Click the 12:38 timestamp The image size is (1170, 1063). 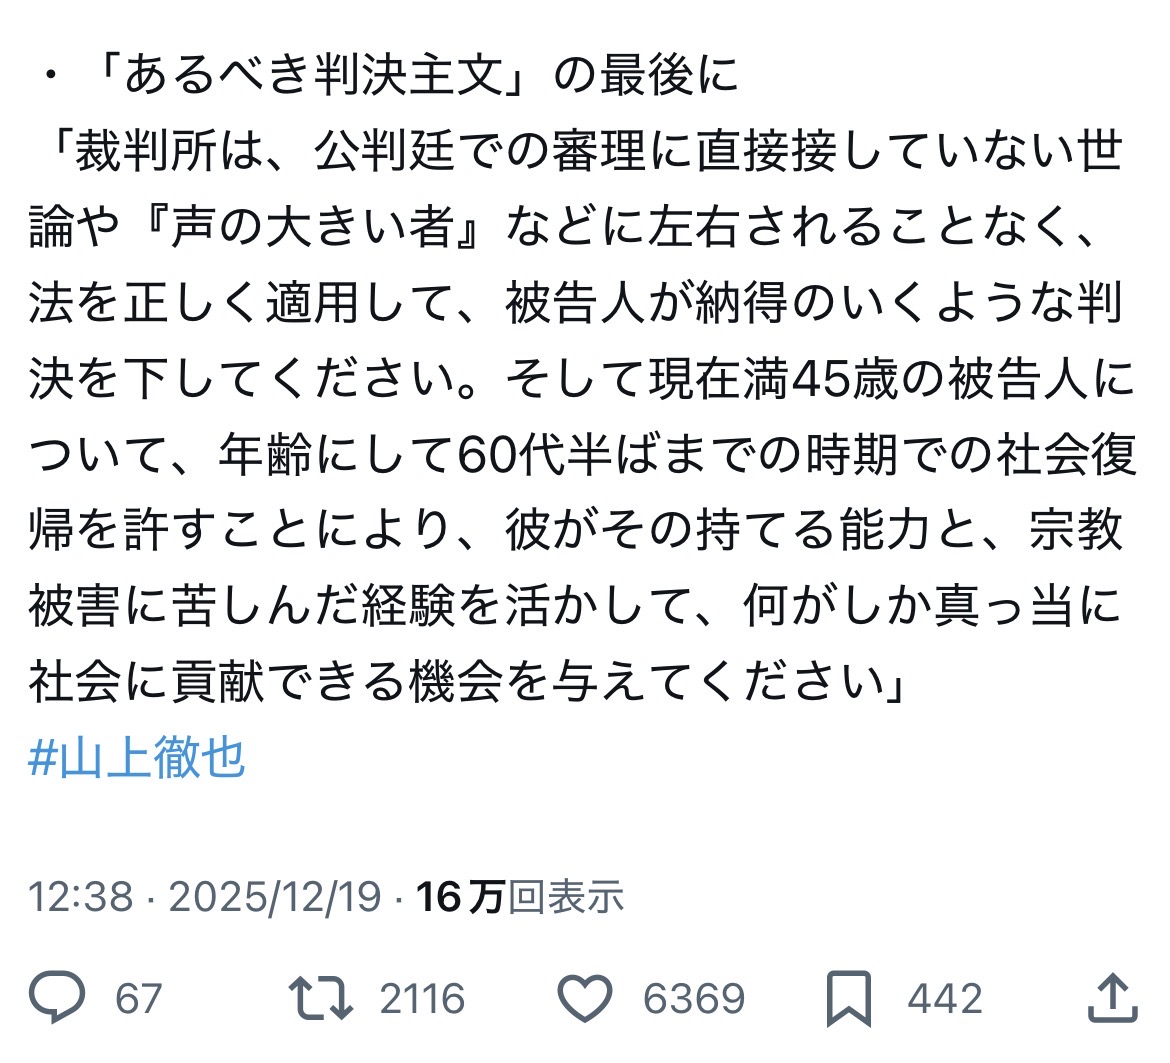81,896
